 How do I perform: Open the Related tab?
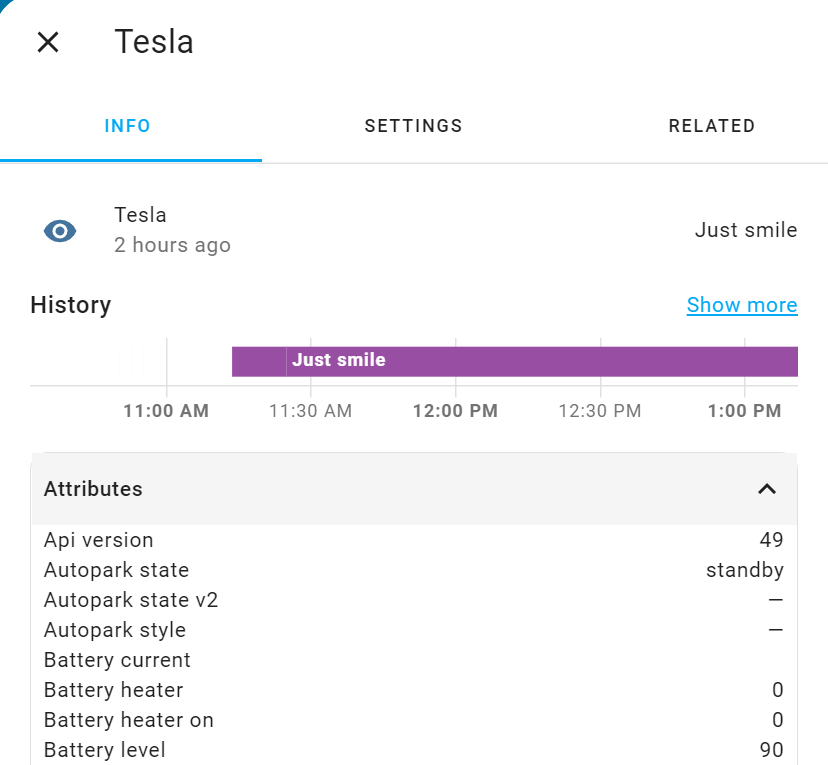711,126
